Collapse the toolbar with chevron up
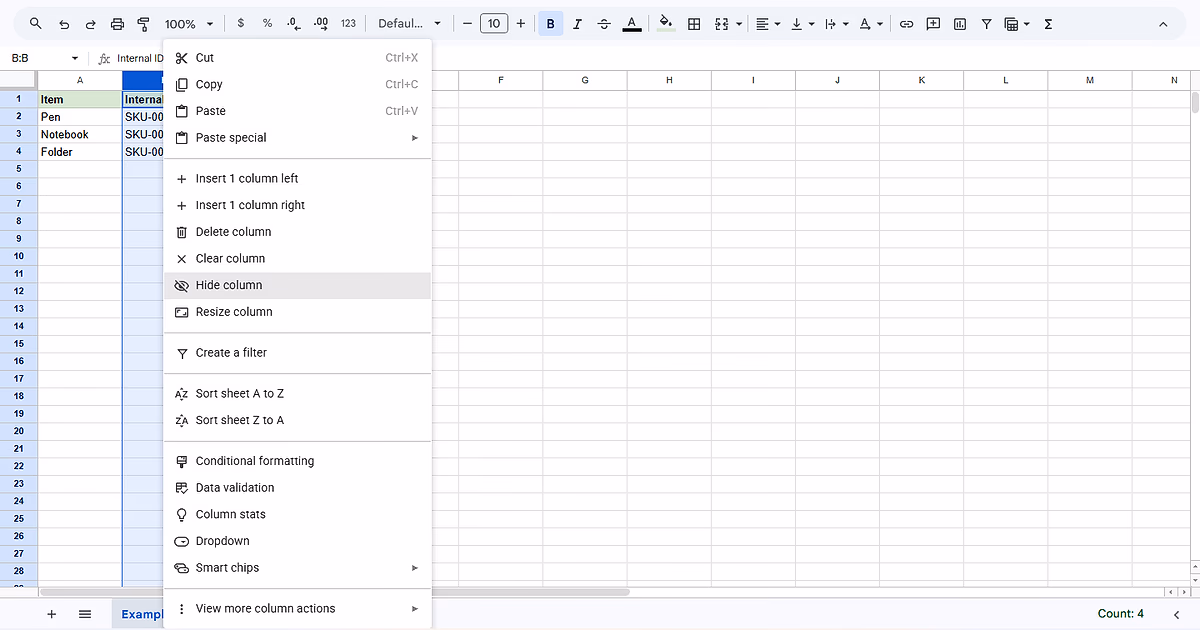 [x=1163, y=24]
